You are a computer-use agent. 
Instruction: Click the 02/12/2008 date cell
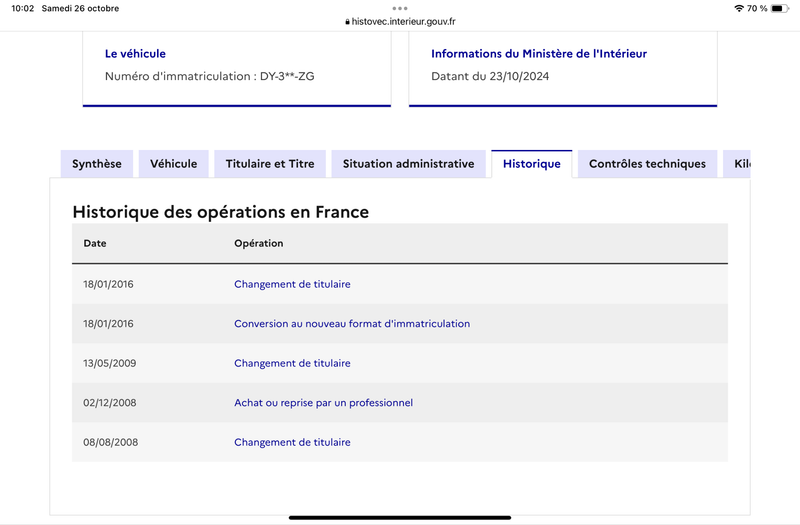(110, 403)
